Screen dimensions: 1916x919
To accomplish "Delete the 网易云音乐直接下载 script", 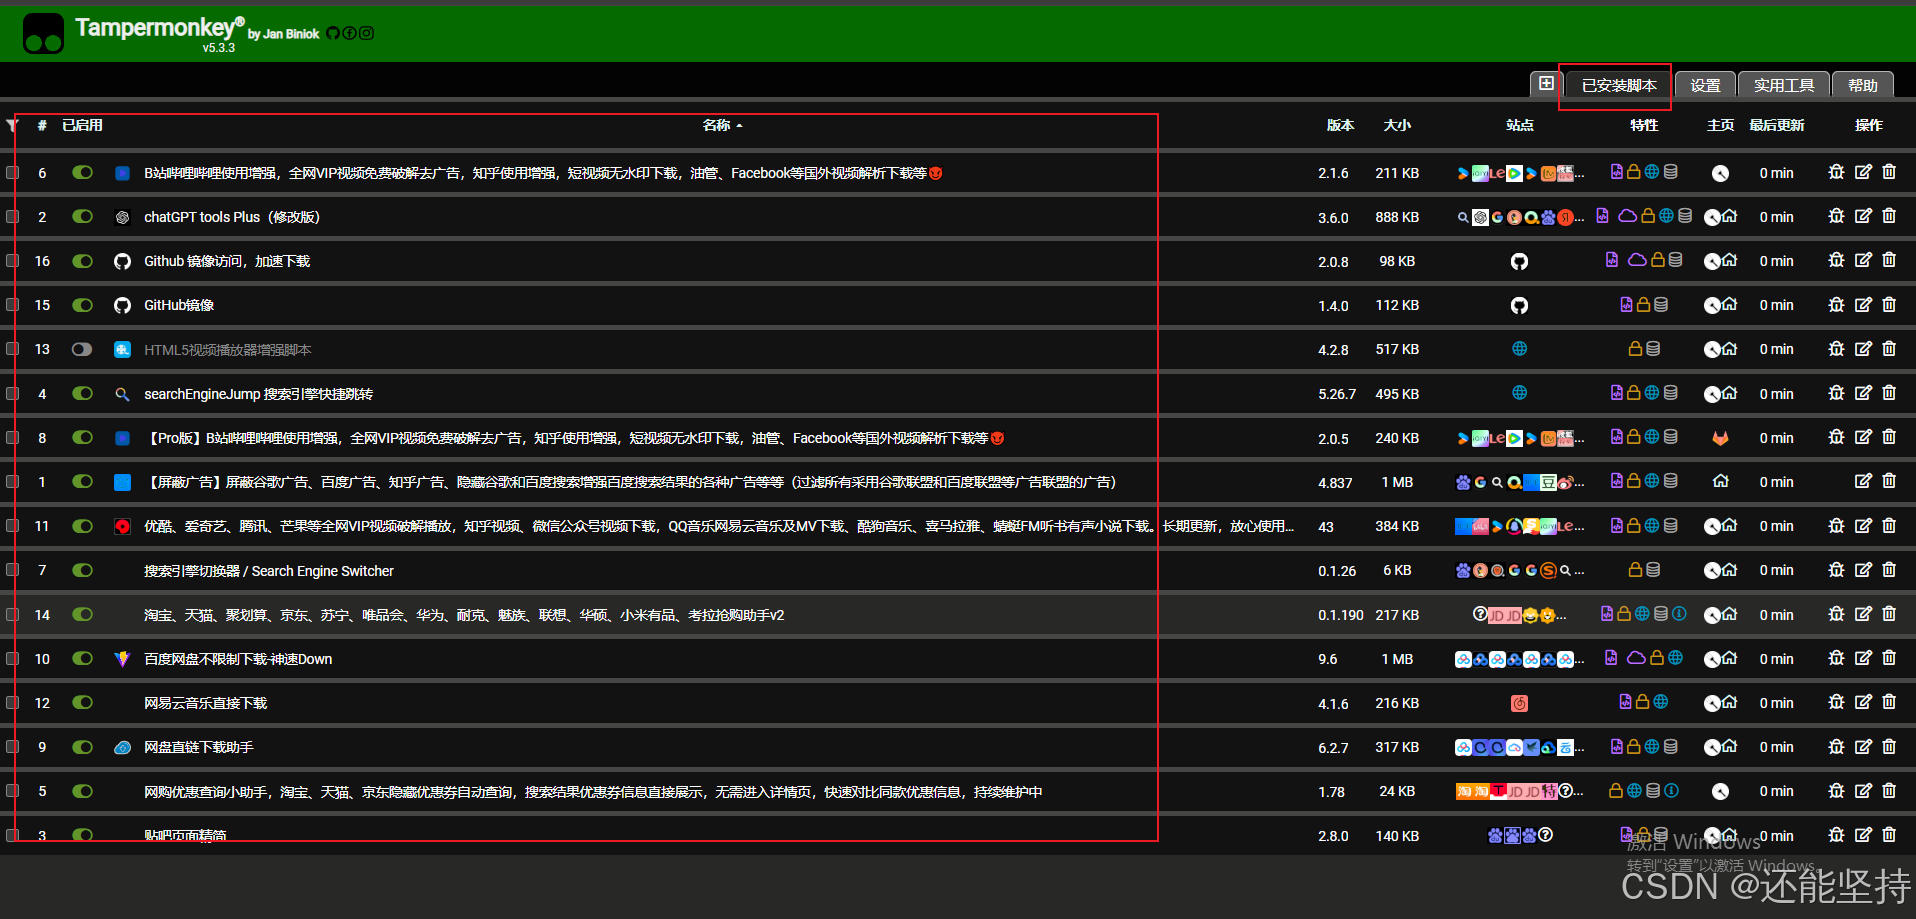I will (x=1889, y=702).
